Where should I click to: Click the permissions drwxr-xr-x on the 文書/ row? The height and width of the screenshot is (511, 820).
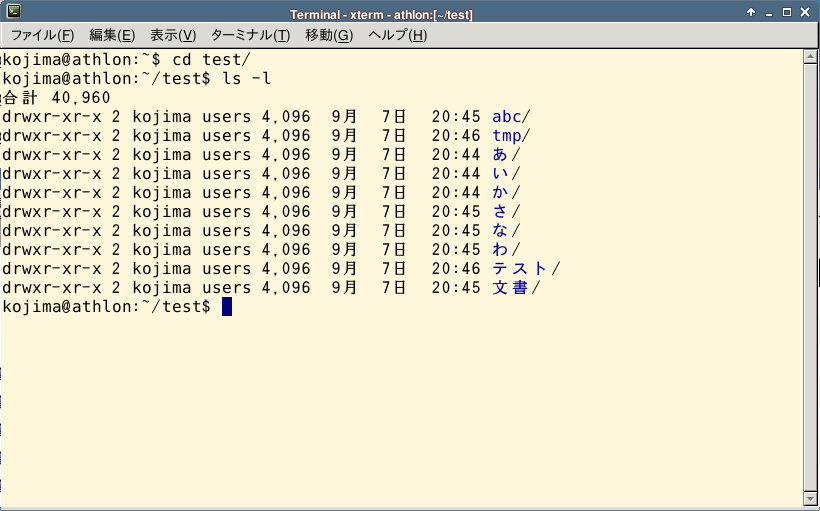pyautogui.click(x=52, y=288)
